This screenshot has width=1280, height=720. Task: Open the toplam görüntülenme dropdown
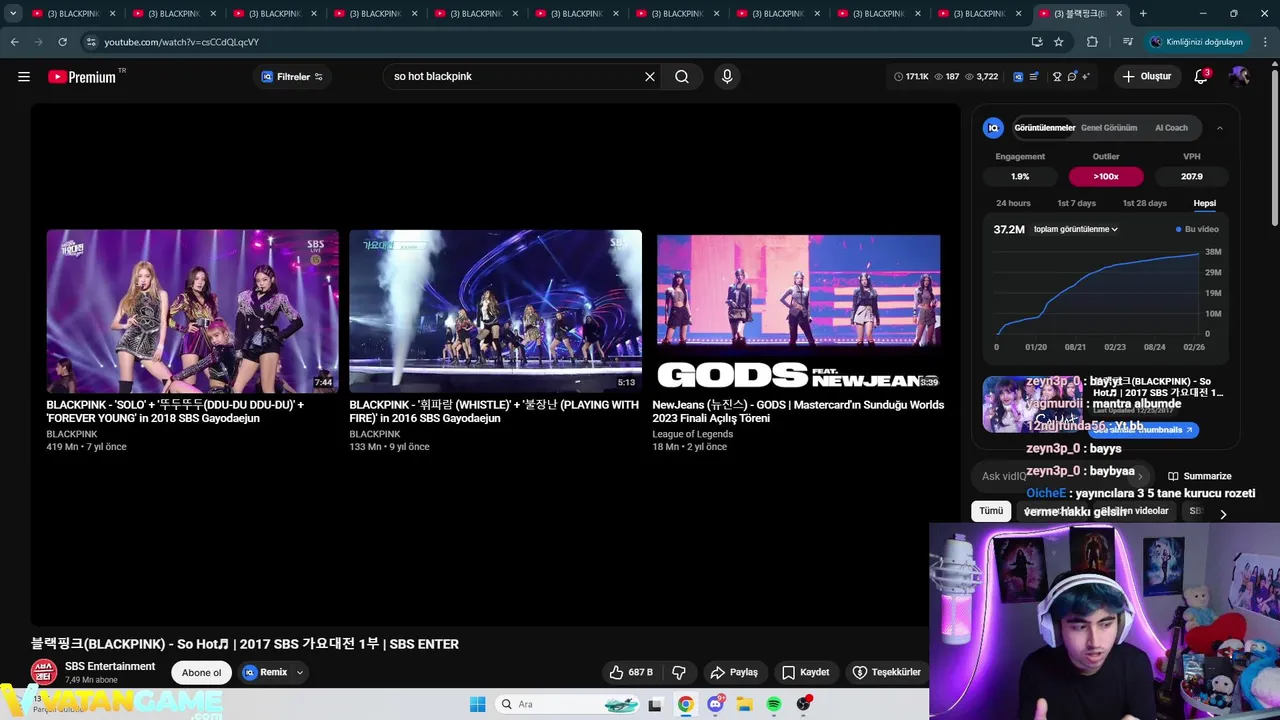[x=1076, y=229]
